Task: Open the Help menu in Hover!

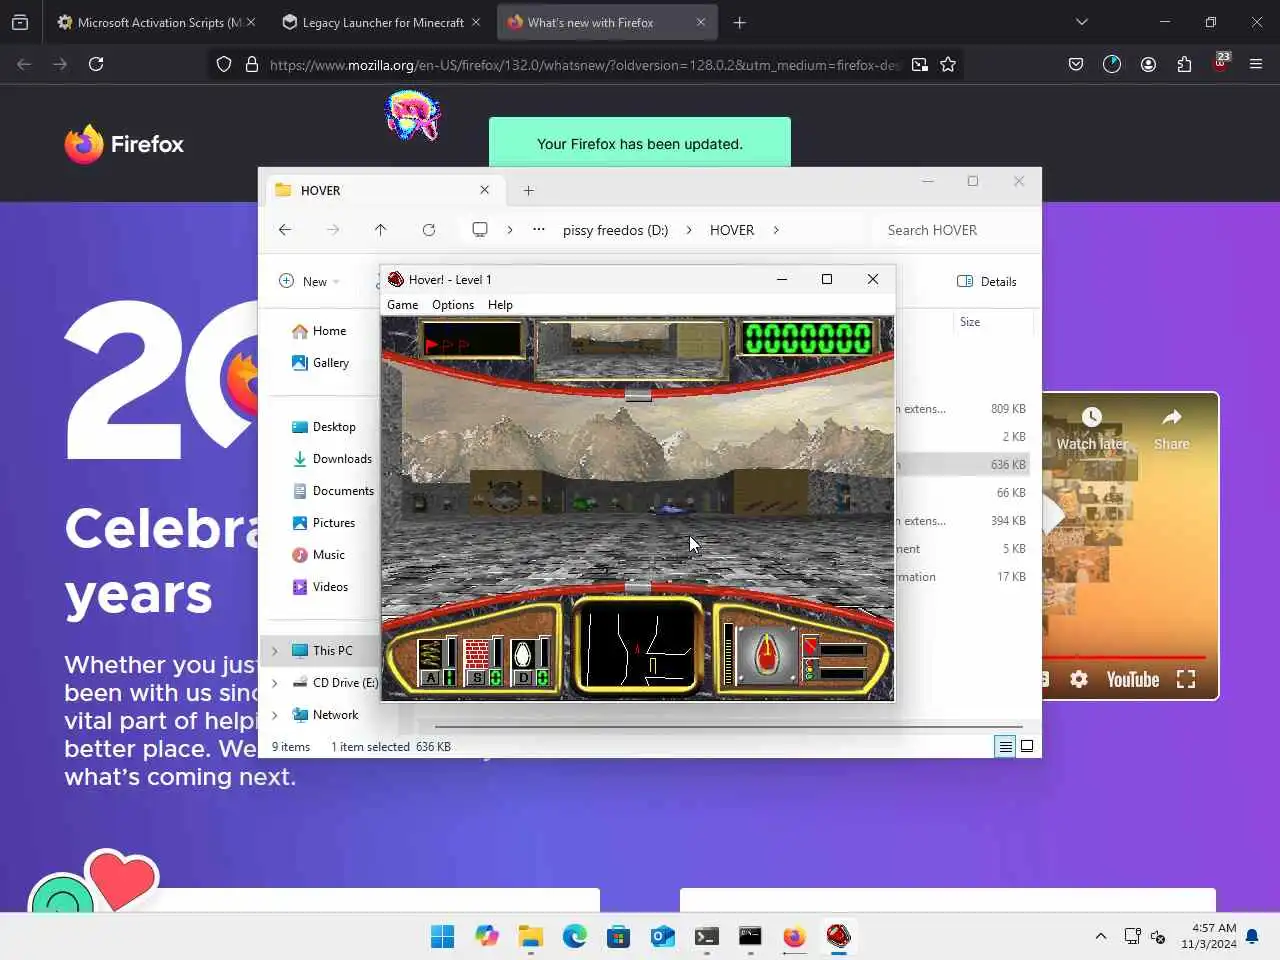Action: tap(500, 305)
